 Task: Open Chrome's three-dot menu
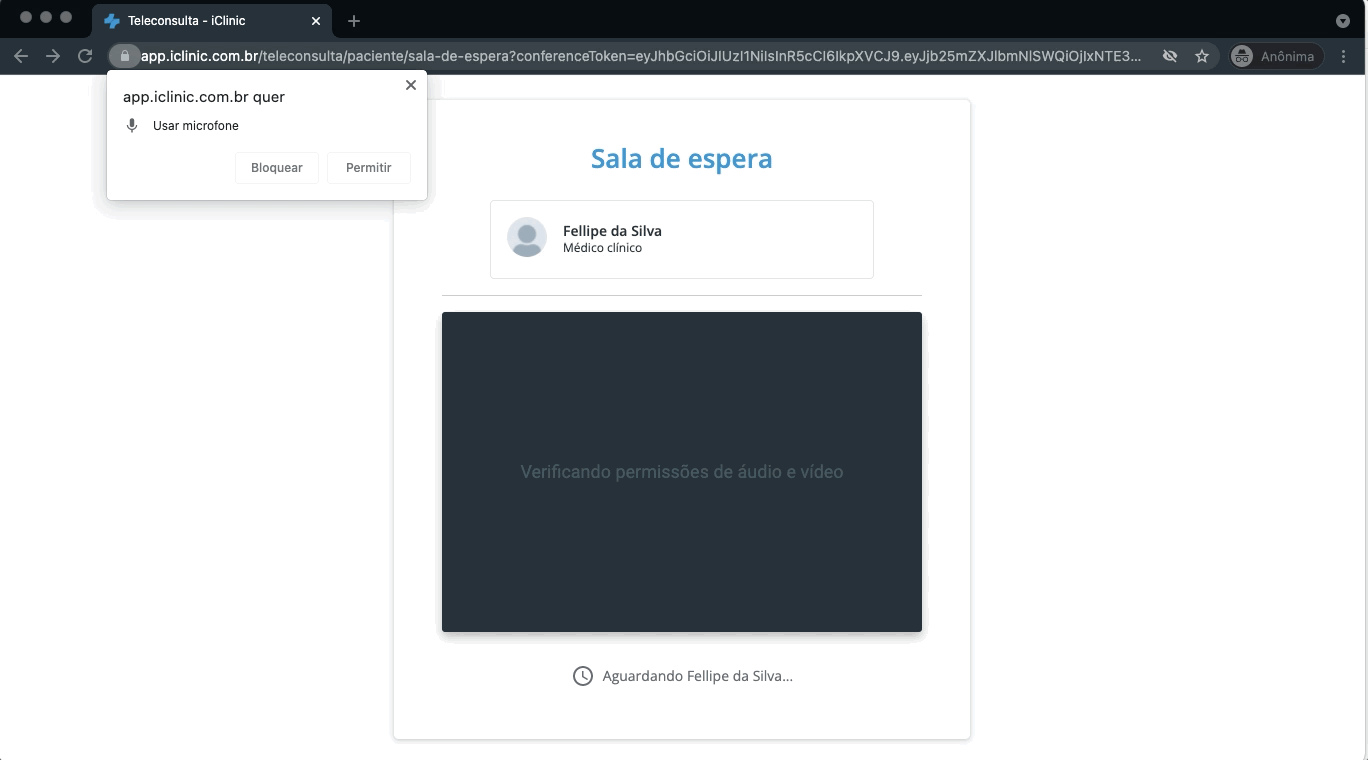1345,56
